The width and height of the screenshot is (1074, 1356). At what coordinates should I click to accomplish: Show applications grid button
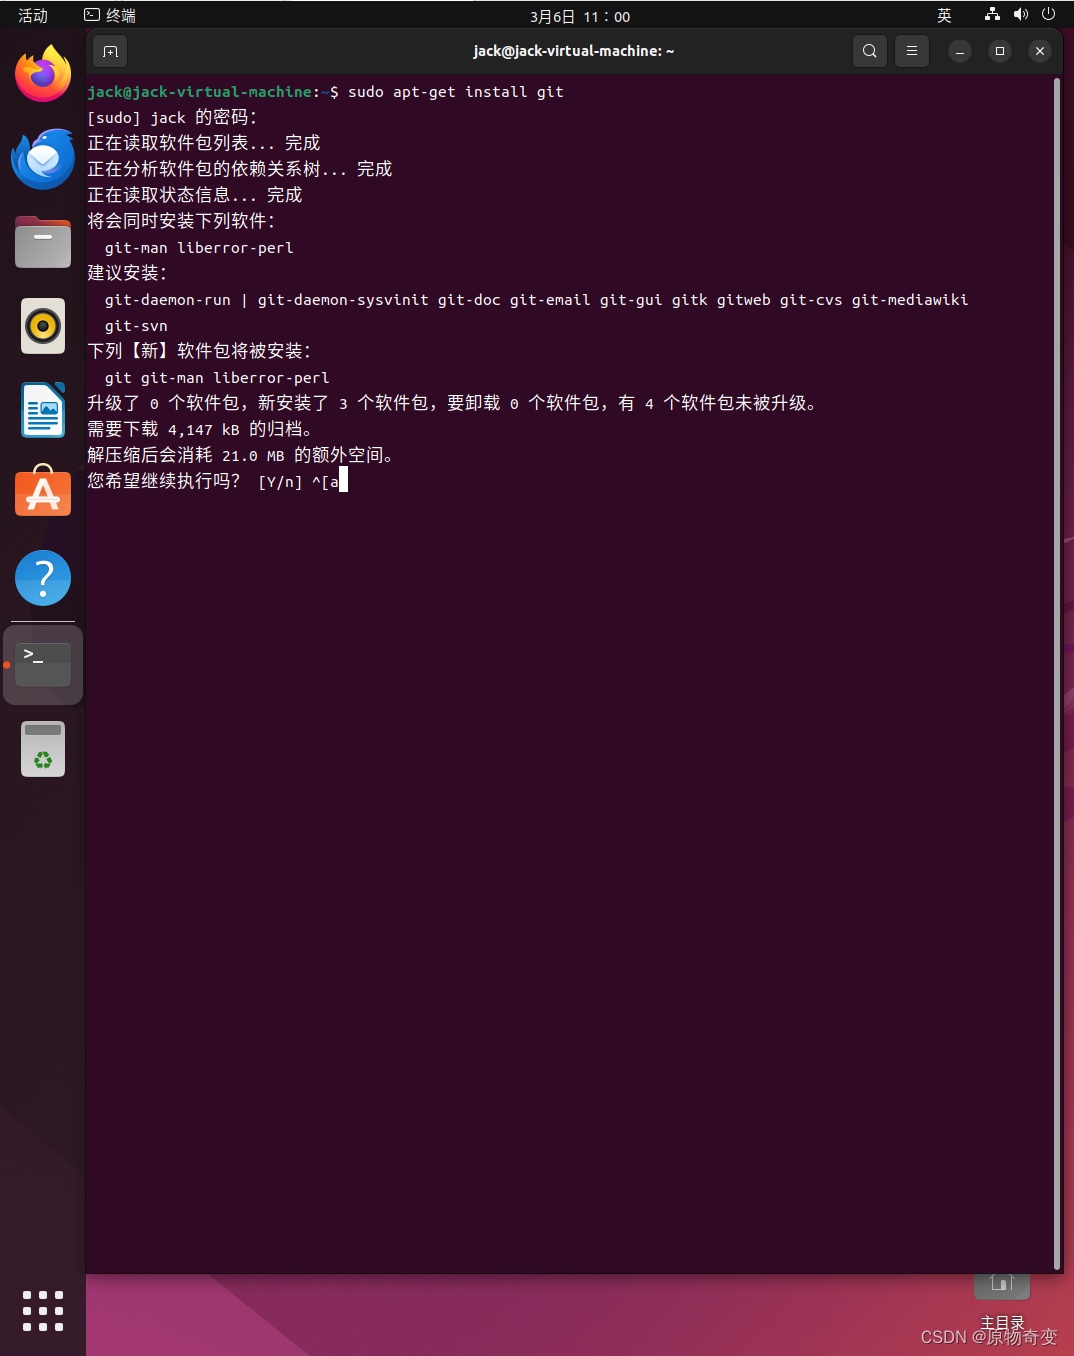click(x=43, y=1311)
